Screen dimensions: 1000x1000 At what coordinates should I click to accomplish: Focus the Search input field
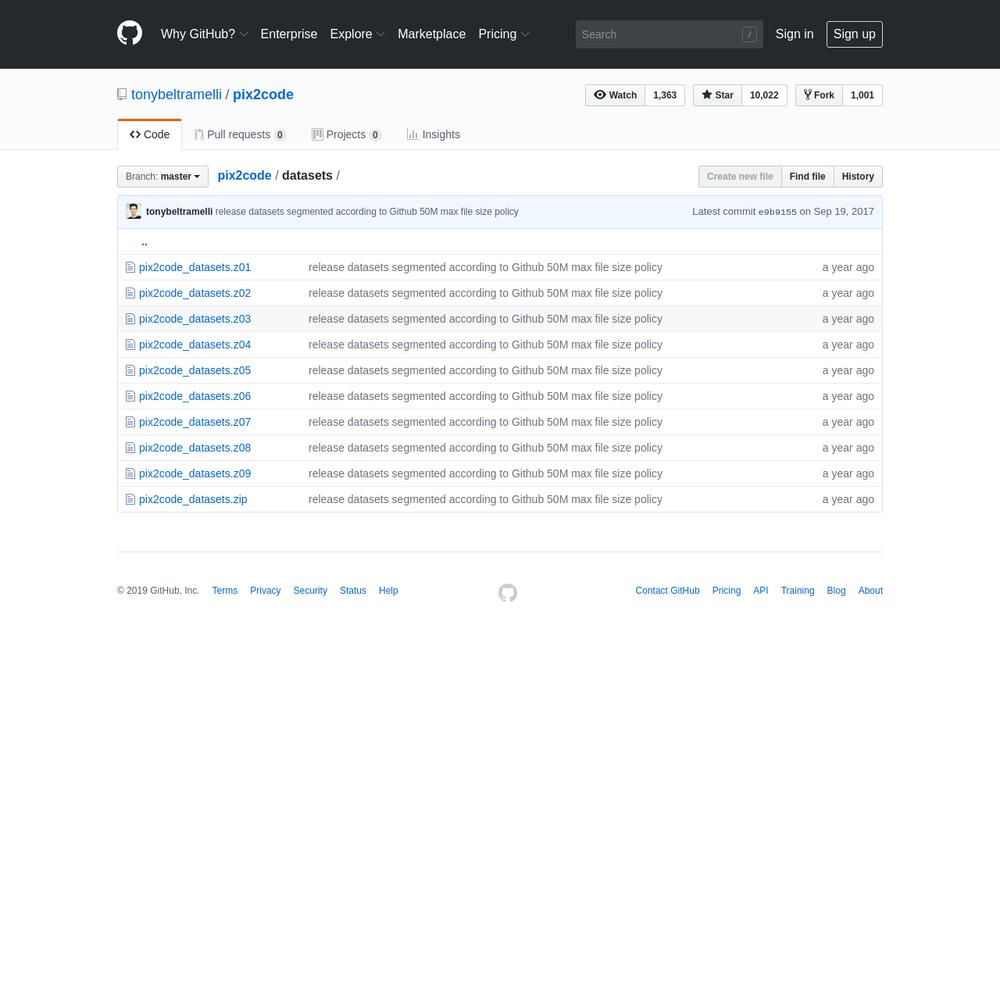coord(669,34)
